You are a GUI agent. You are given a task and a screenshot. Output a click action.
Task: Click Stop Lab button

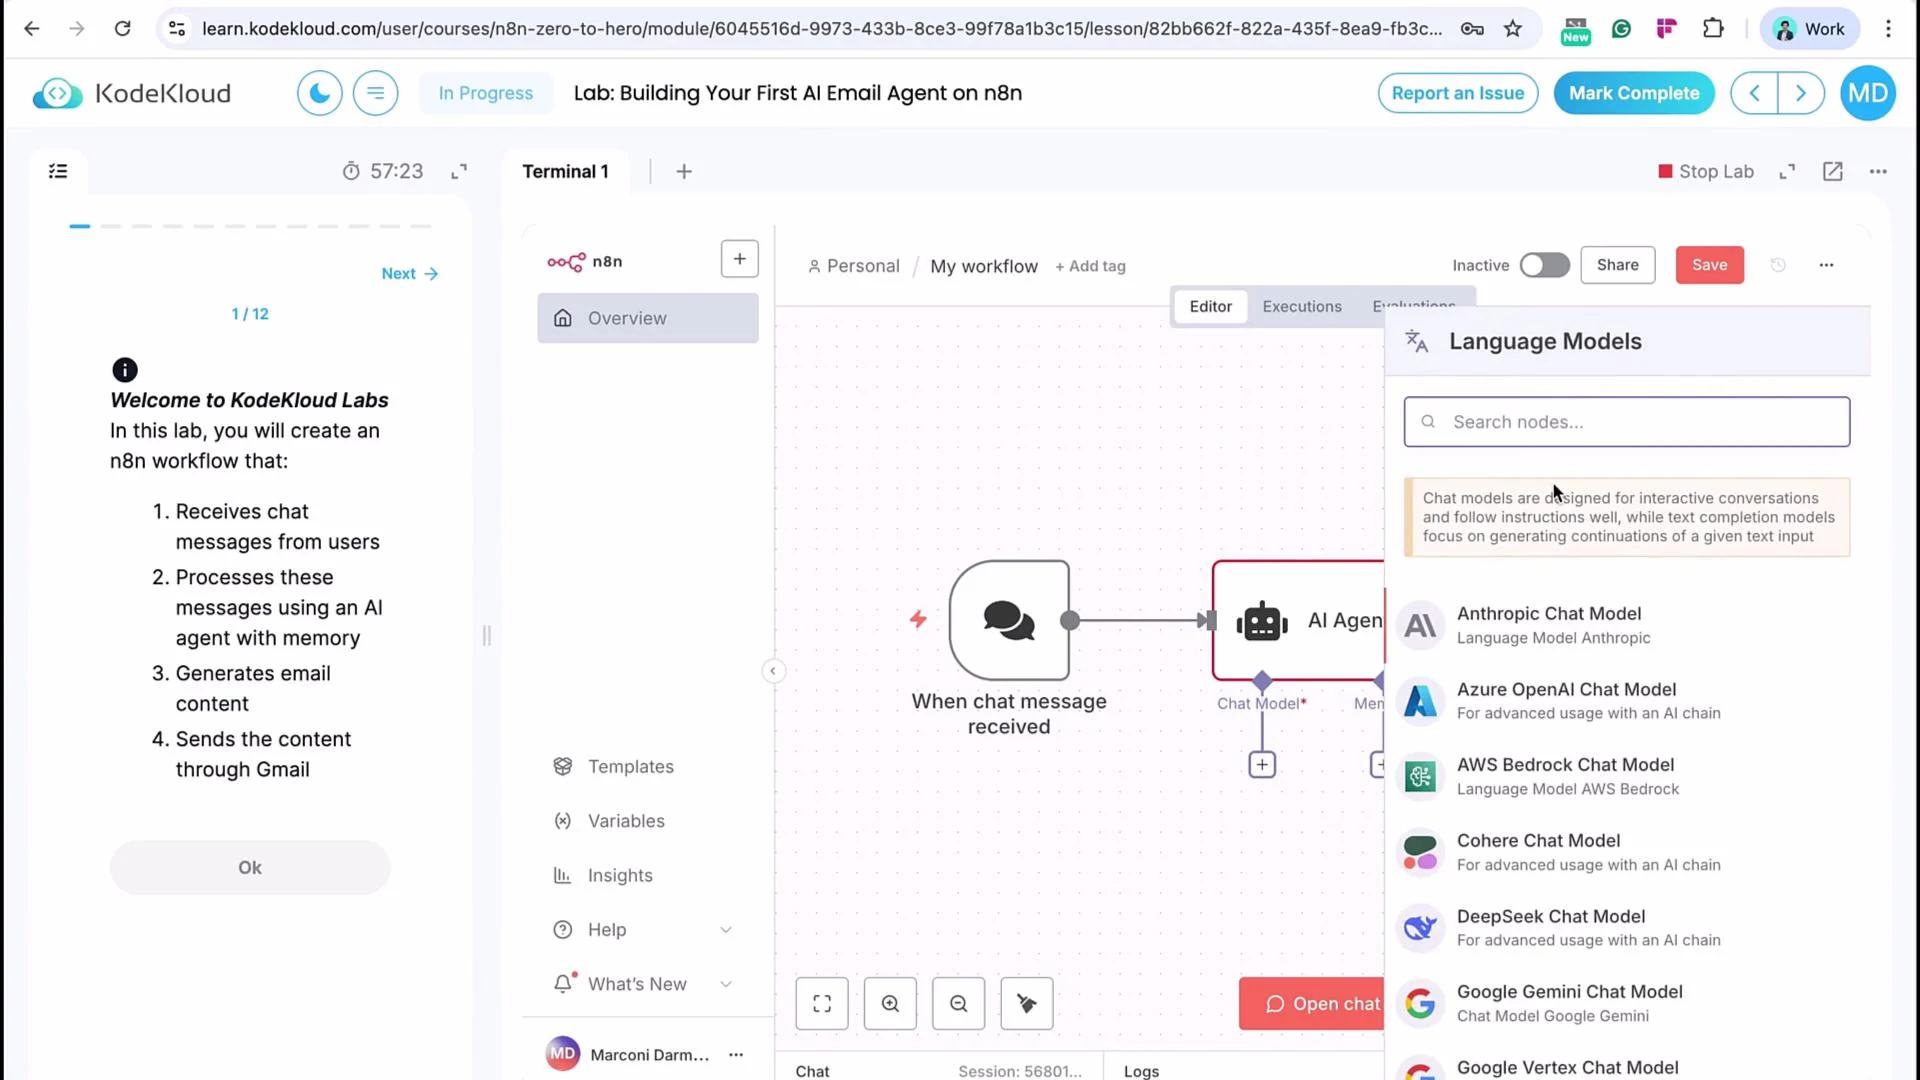pos(1706,172)
